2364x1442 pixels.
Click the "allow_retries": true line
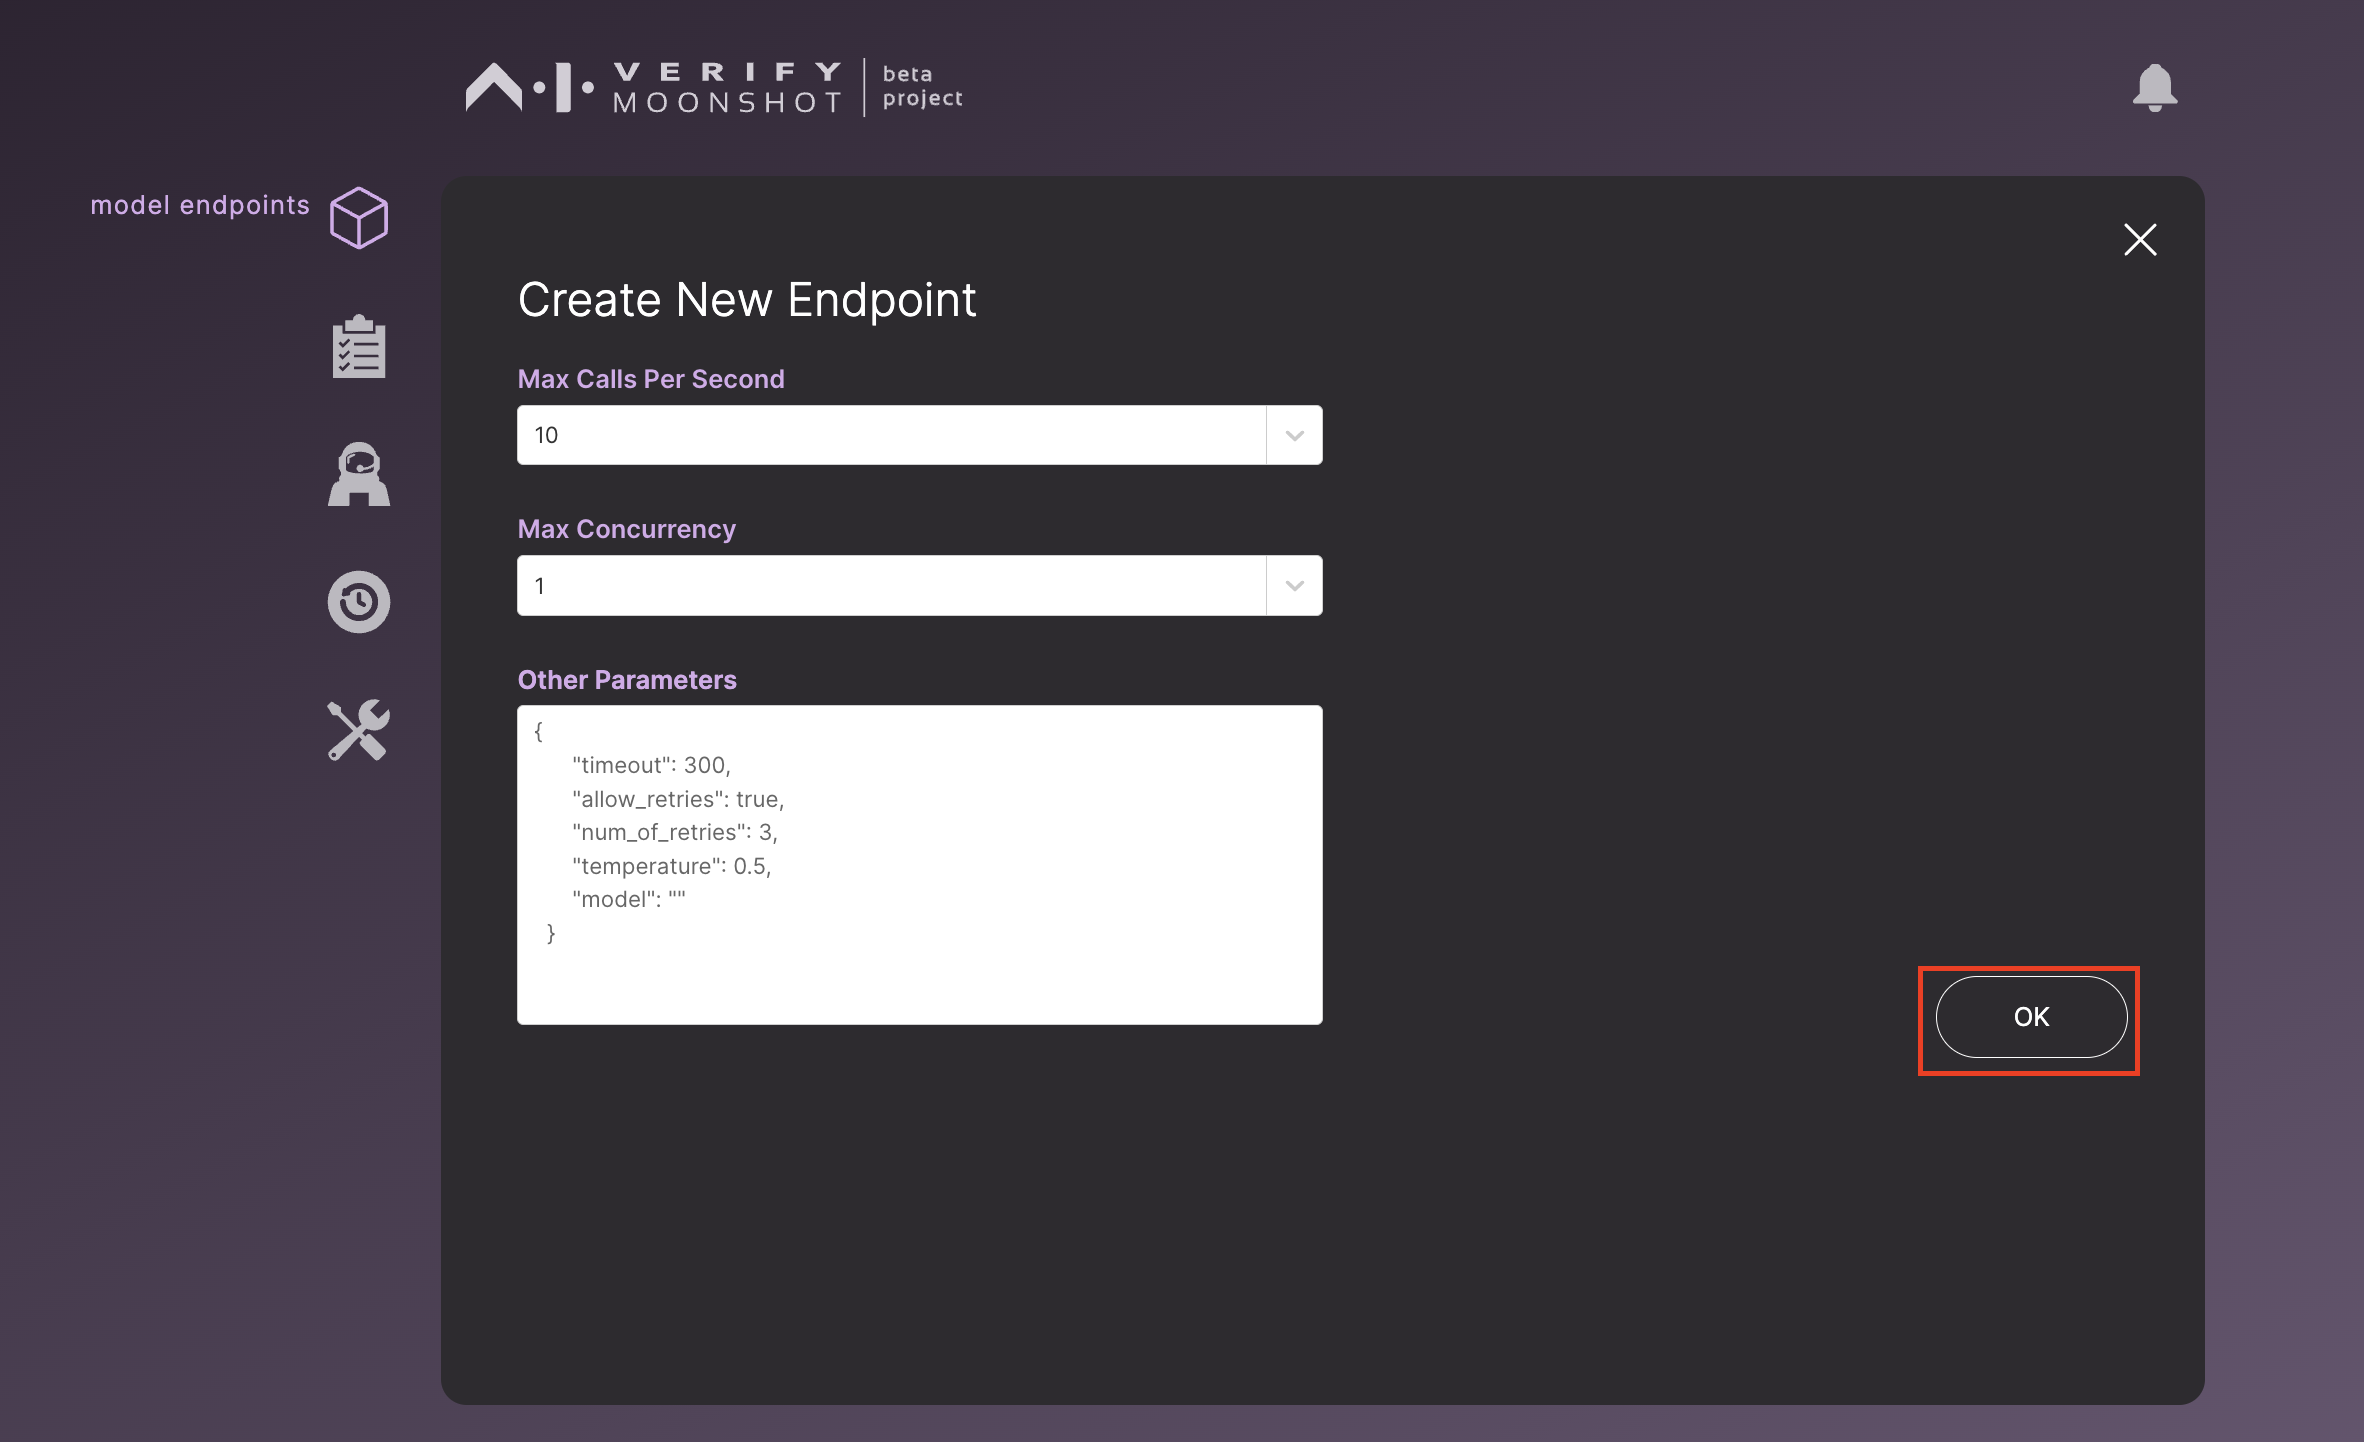point(678,799)
